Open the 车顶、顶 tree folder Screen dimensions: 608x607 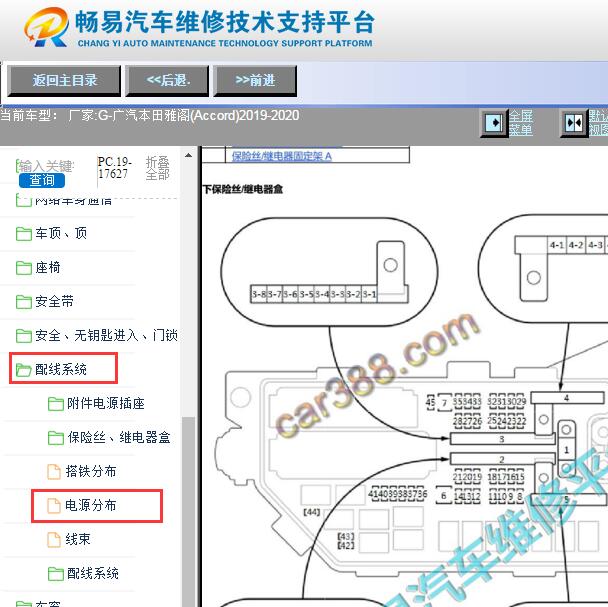[61, 233]
